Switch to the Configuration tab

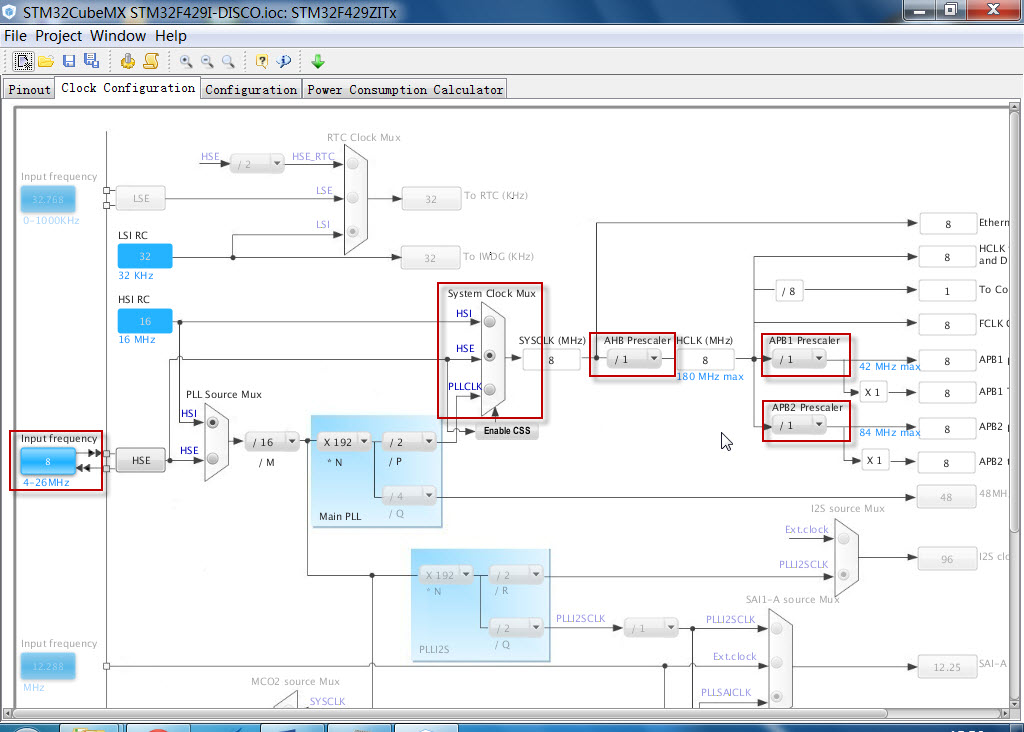point(251,89)
